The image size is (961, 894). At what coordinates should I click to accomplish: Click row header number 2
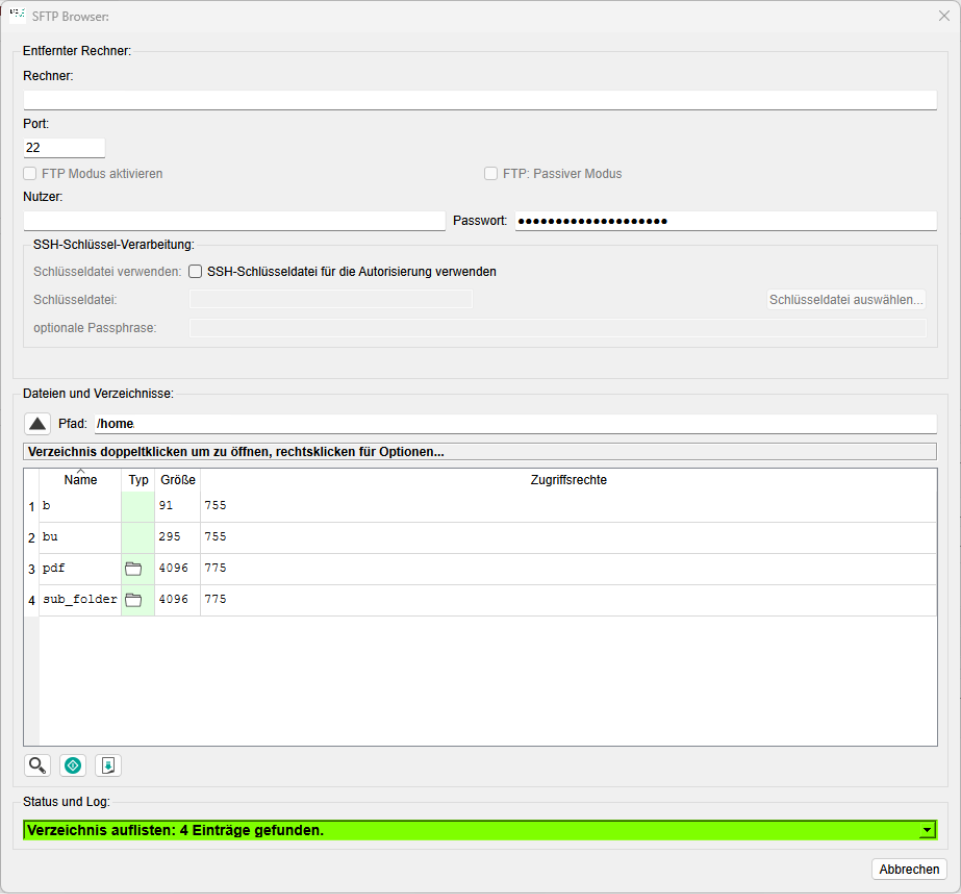(x=31, y=538)
